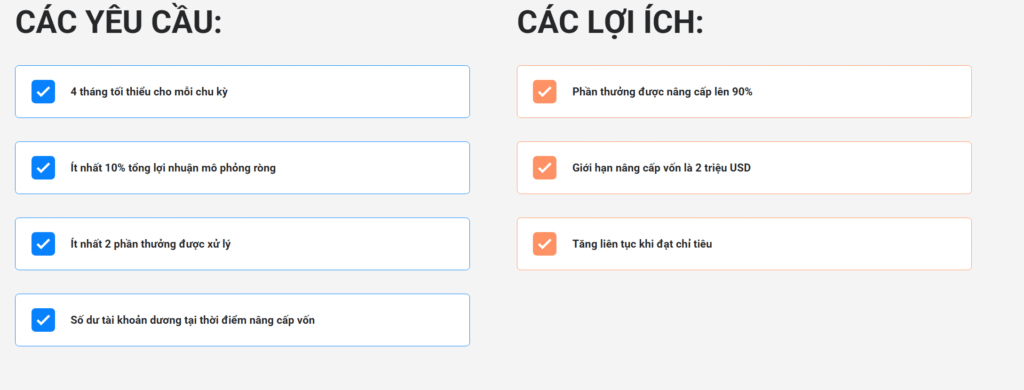Click the text 'Phần thưởng được nâng cấp lên 90%'

click(662, 92)
